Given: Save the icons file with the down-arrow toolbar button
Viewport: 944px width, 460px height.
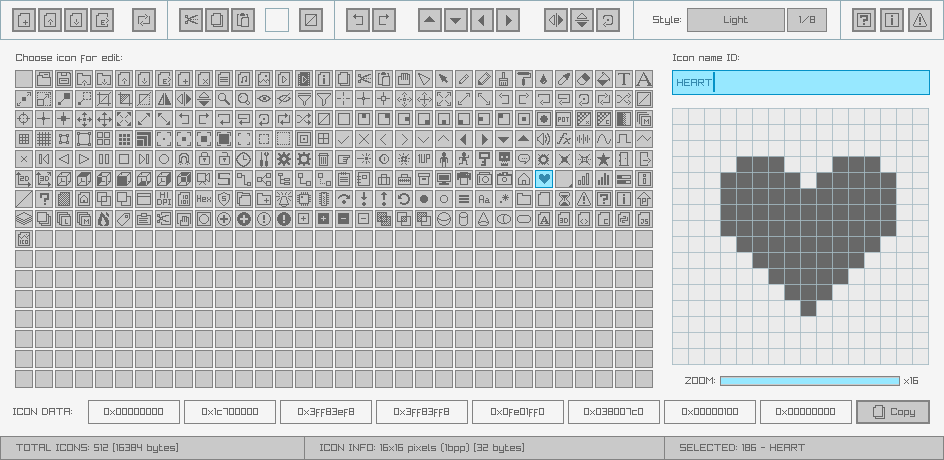Looking at the screenshot, I should tap(76, 20).
